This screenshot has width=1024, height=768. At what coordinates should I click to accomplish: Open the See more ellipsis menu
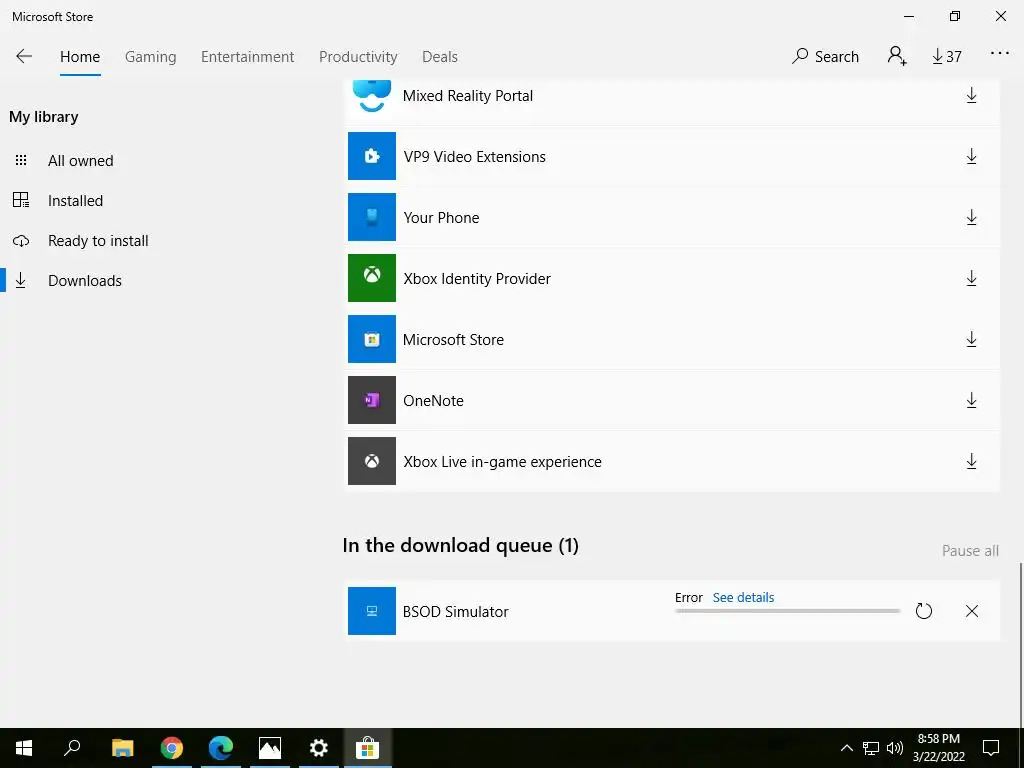point(1000,54)
